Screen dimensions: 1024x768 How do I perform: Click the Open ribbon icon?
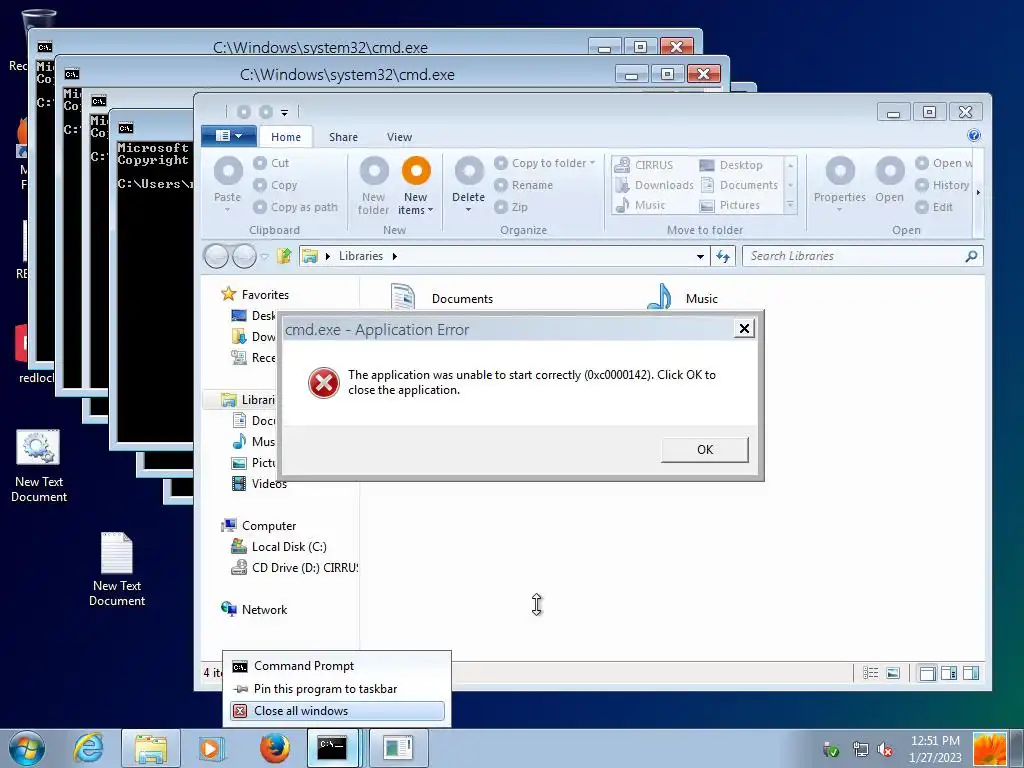click(889, 171)
